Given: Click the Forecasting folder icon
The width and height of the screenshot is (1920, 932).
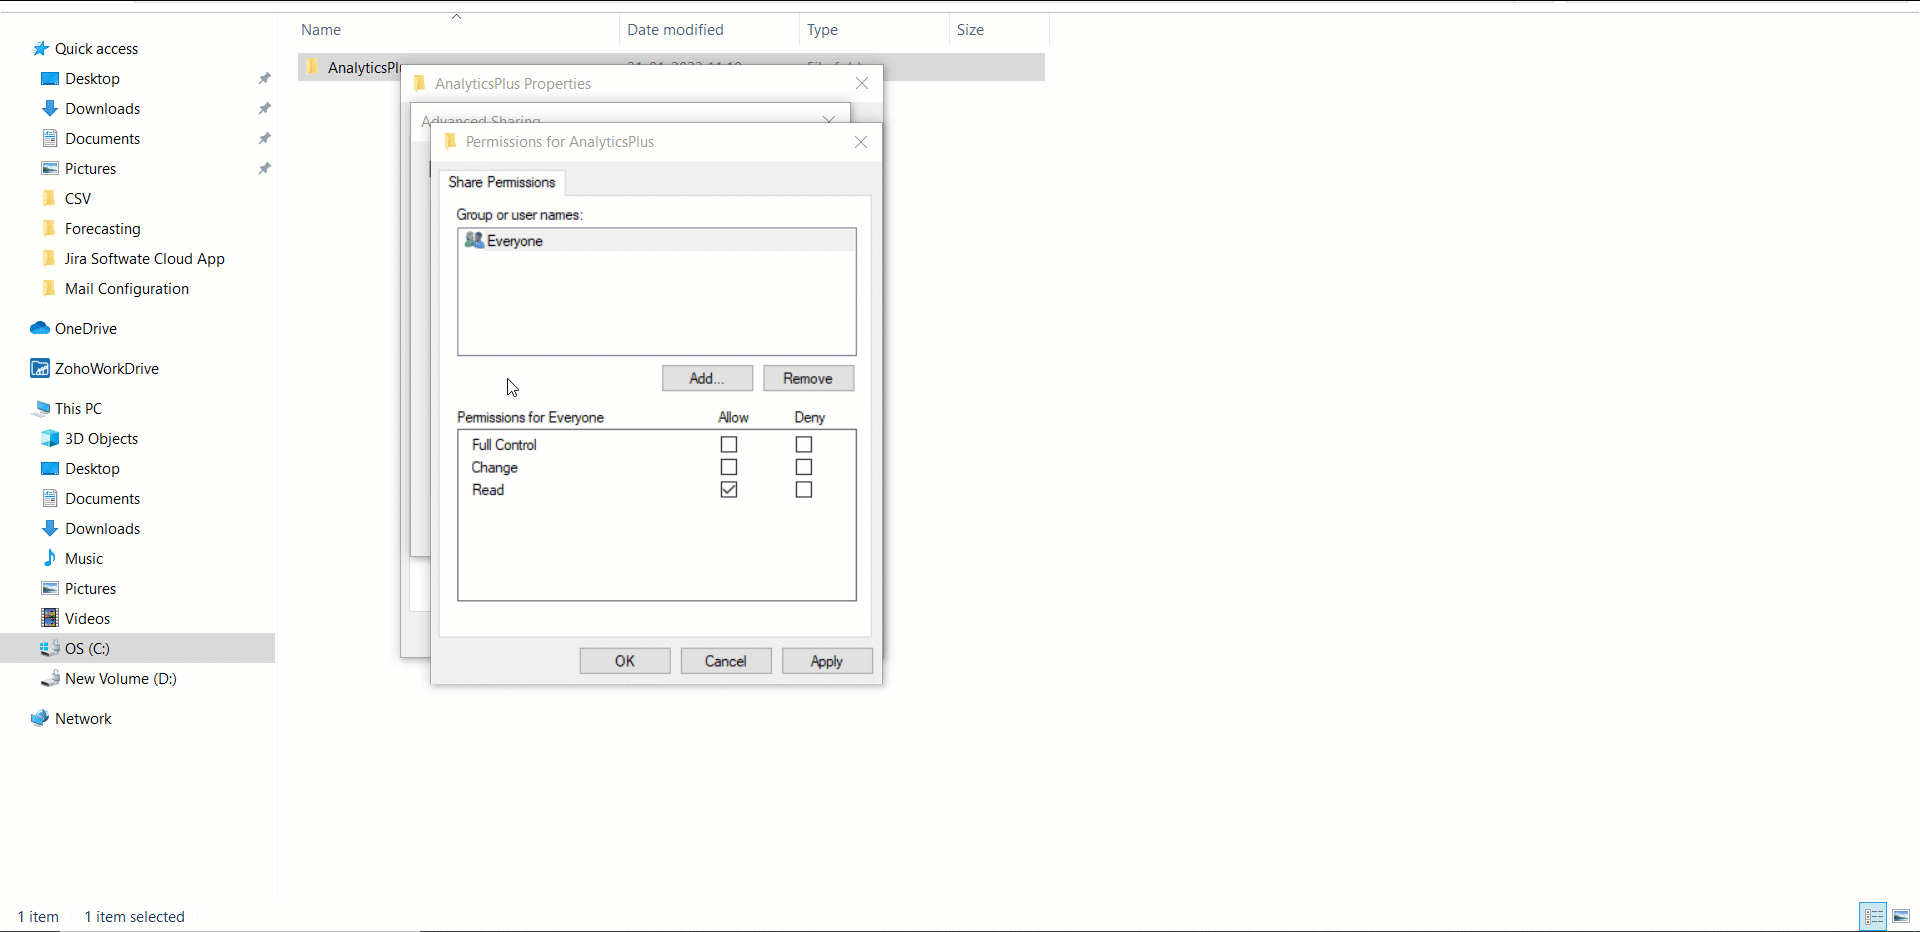Looking at the screenshot, I should 49,228.
